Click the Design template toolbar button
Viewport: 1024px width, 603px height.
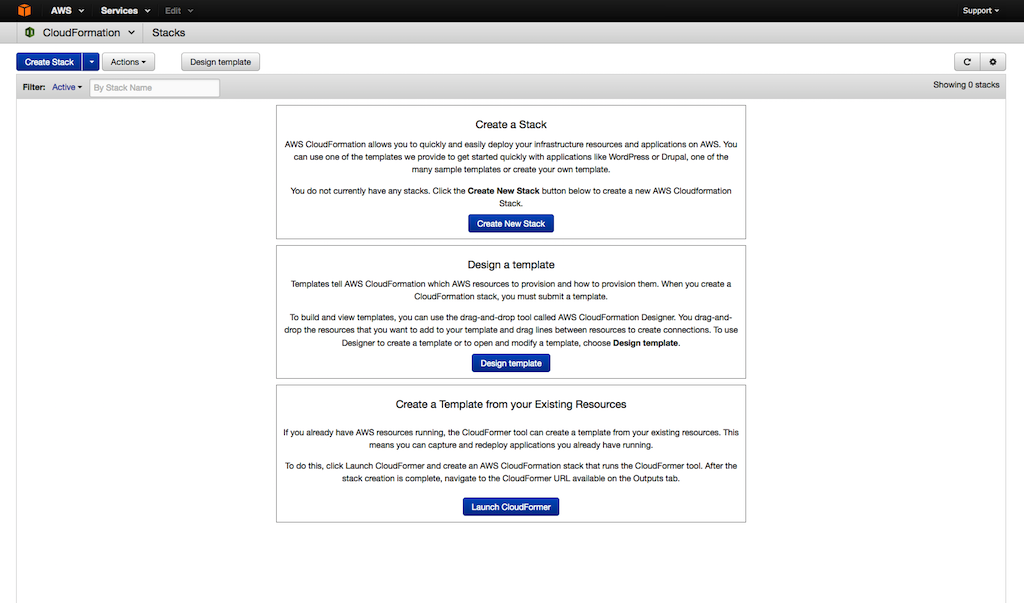click(220, 62)
